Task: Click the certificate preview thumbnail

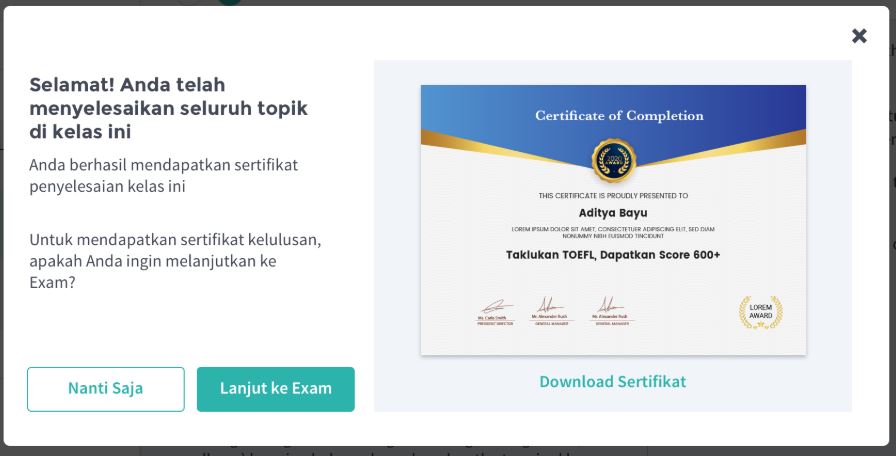Action: (613, 220)
